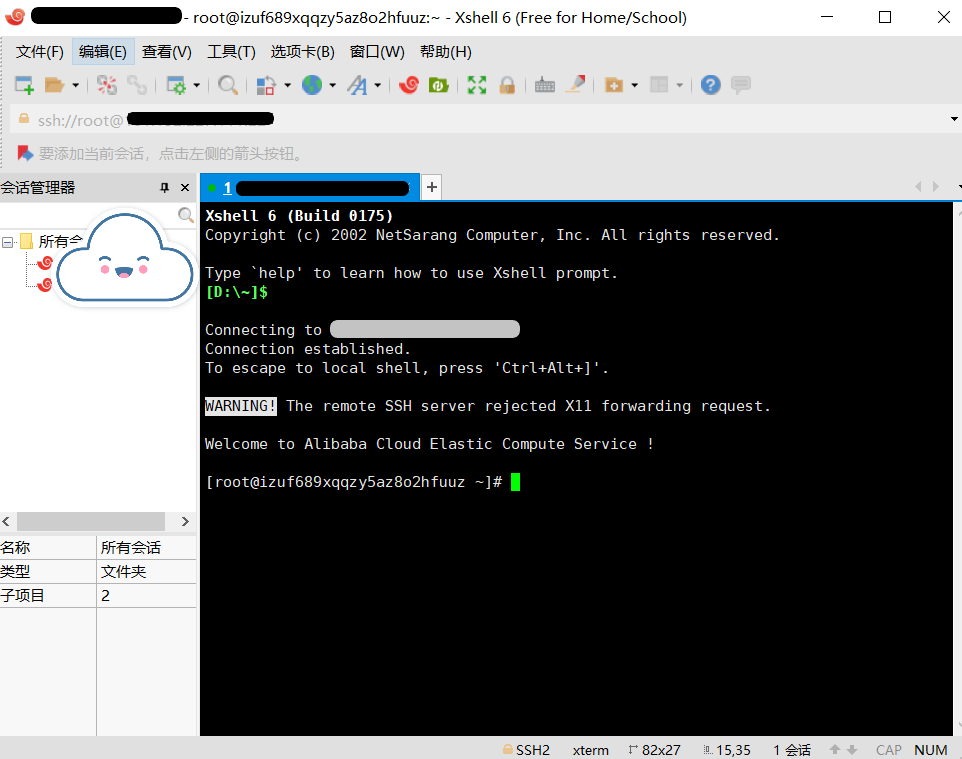This screenshot has width=962, height=759.
Task: Click the 子项目 value 2 cell
Action: 106,595
